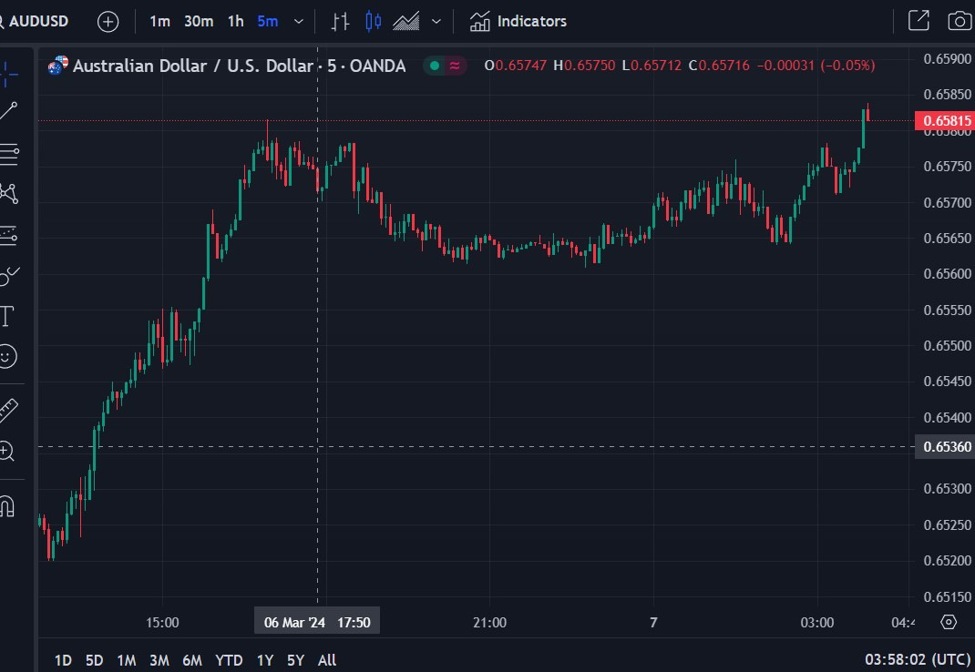Viewport: 975px width, 672px height.
Task: Switch to the 30m timeframe
Action: tap(198, 21)
